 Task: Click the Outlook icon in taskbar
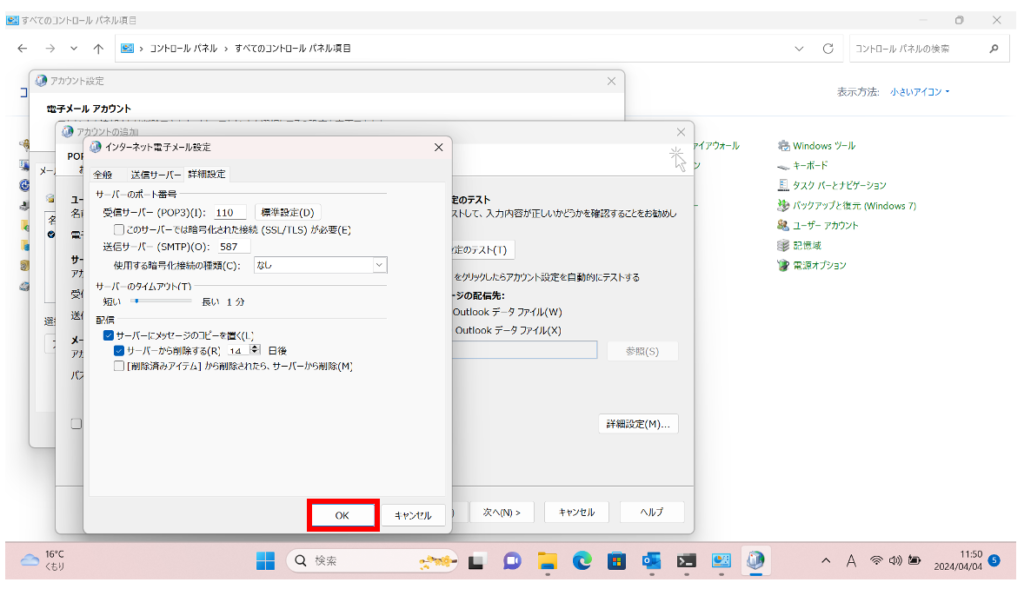tap(651, 561)
